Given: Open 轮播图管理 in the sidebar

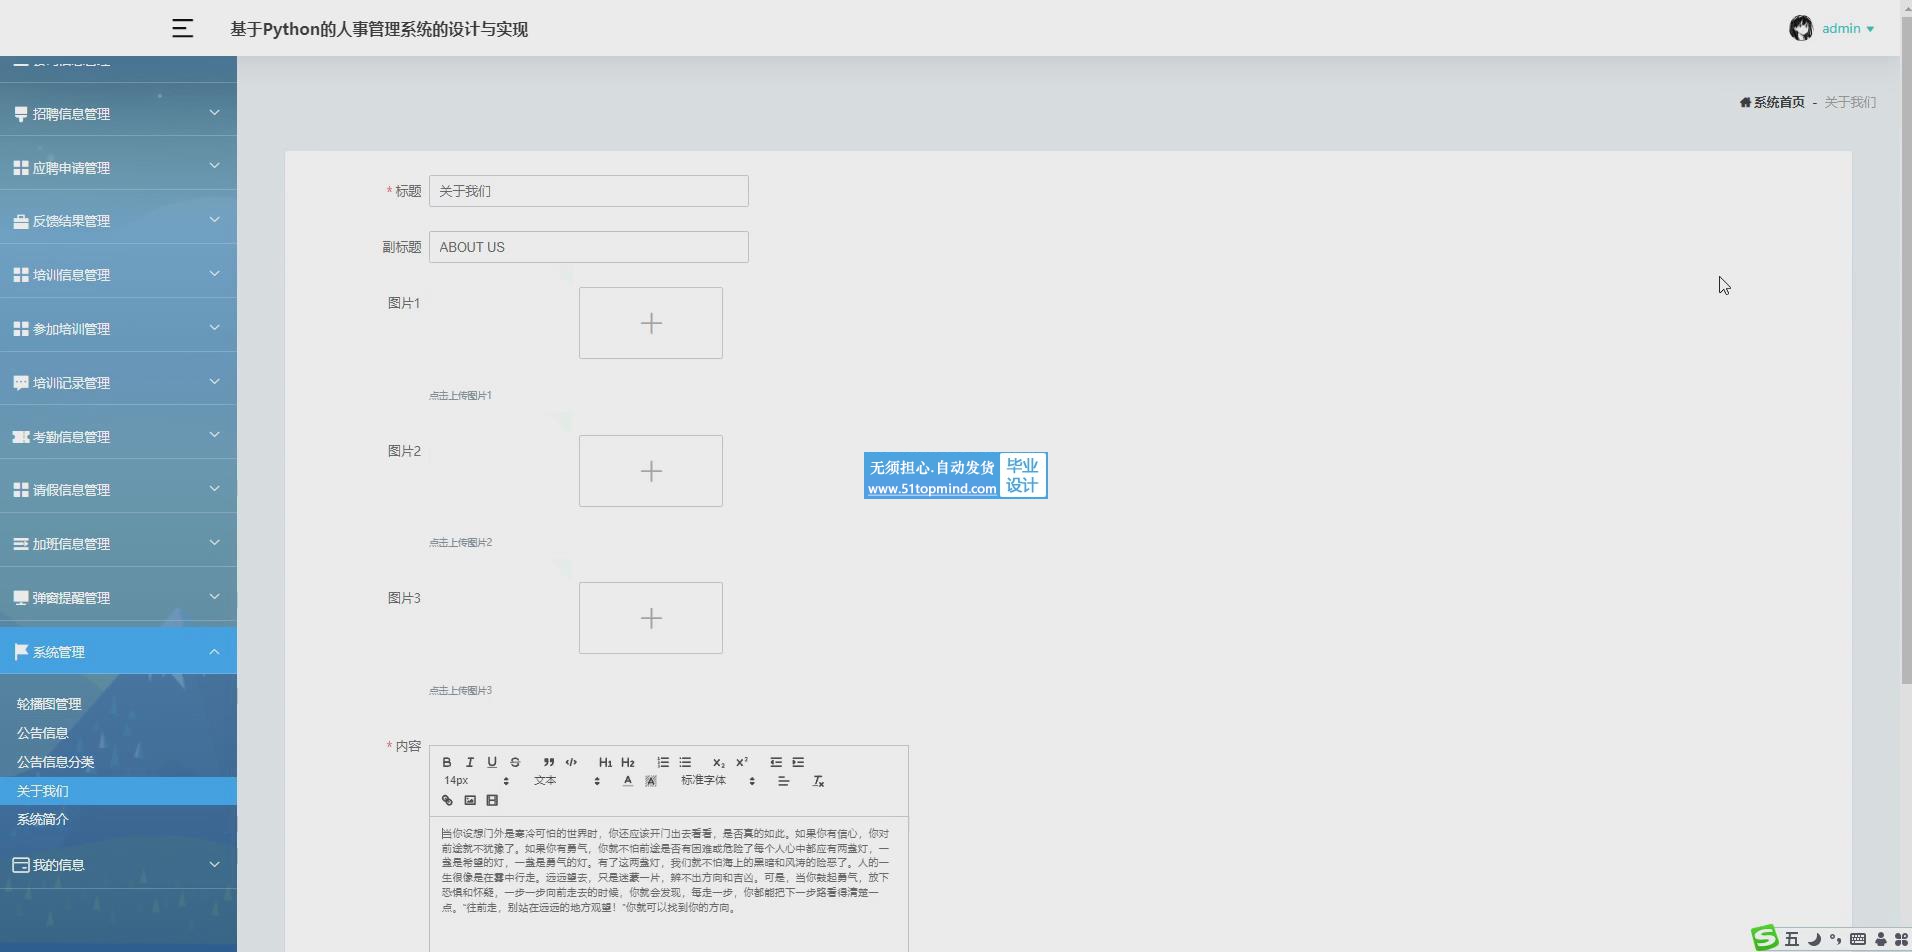Looking at the screenshot, I should [x=49, y=704].
